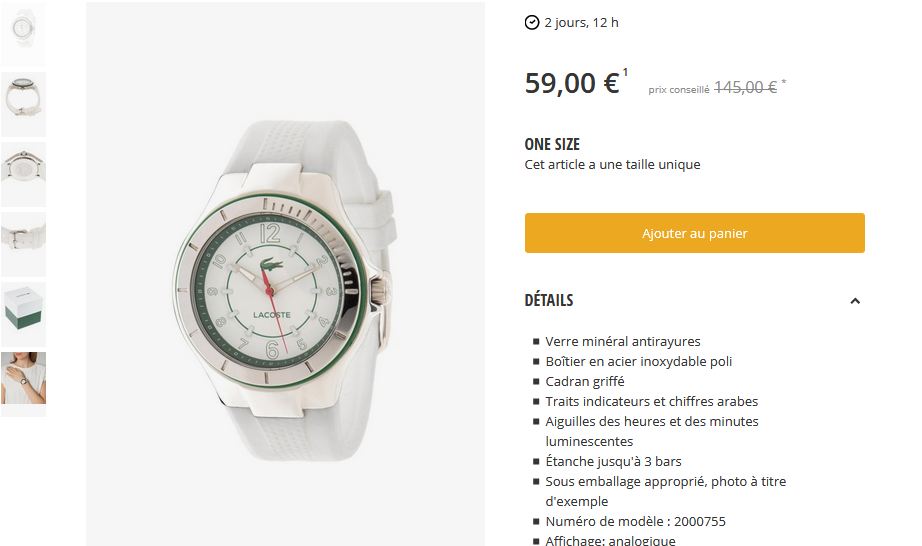
Task: Click the crossed-out 145,00 € price
Action: (745, 88)
